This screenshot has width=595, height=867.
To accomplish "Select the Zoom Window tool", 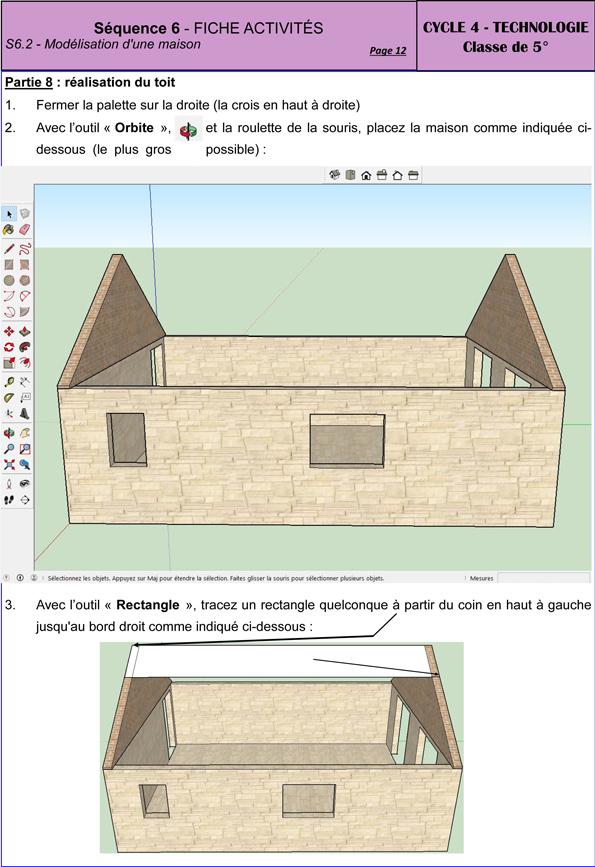I will coord(24,449).
